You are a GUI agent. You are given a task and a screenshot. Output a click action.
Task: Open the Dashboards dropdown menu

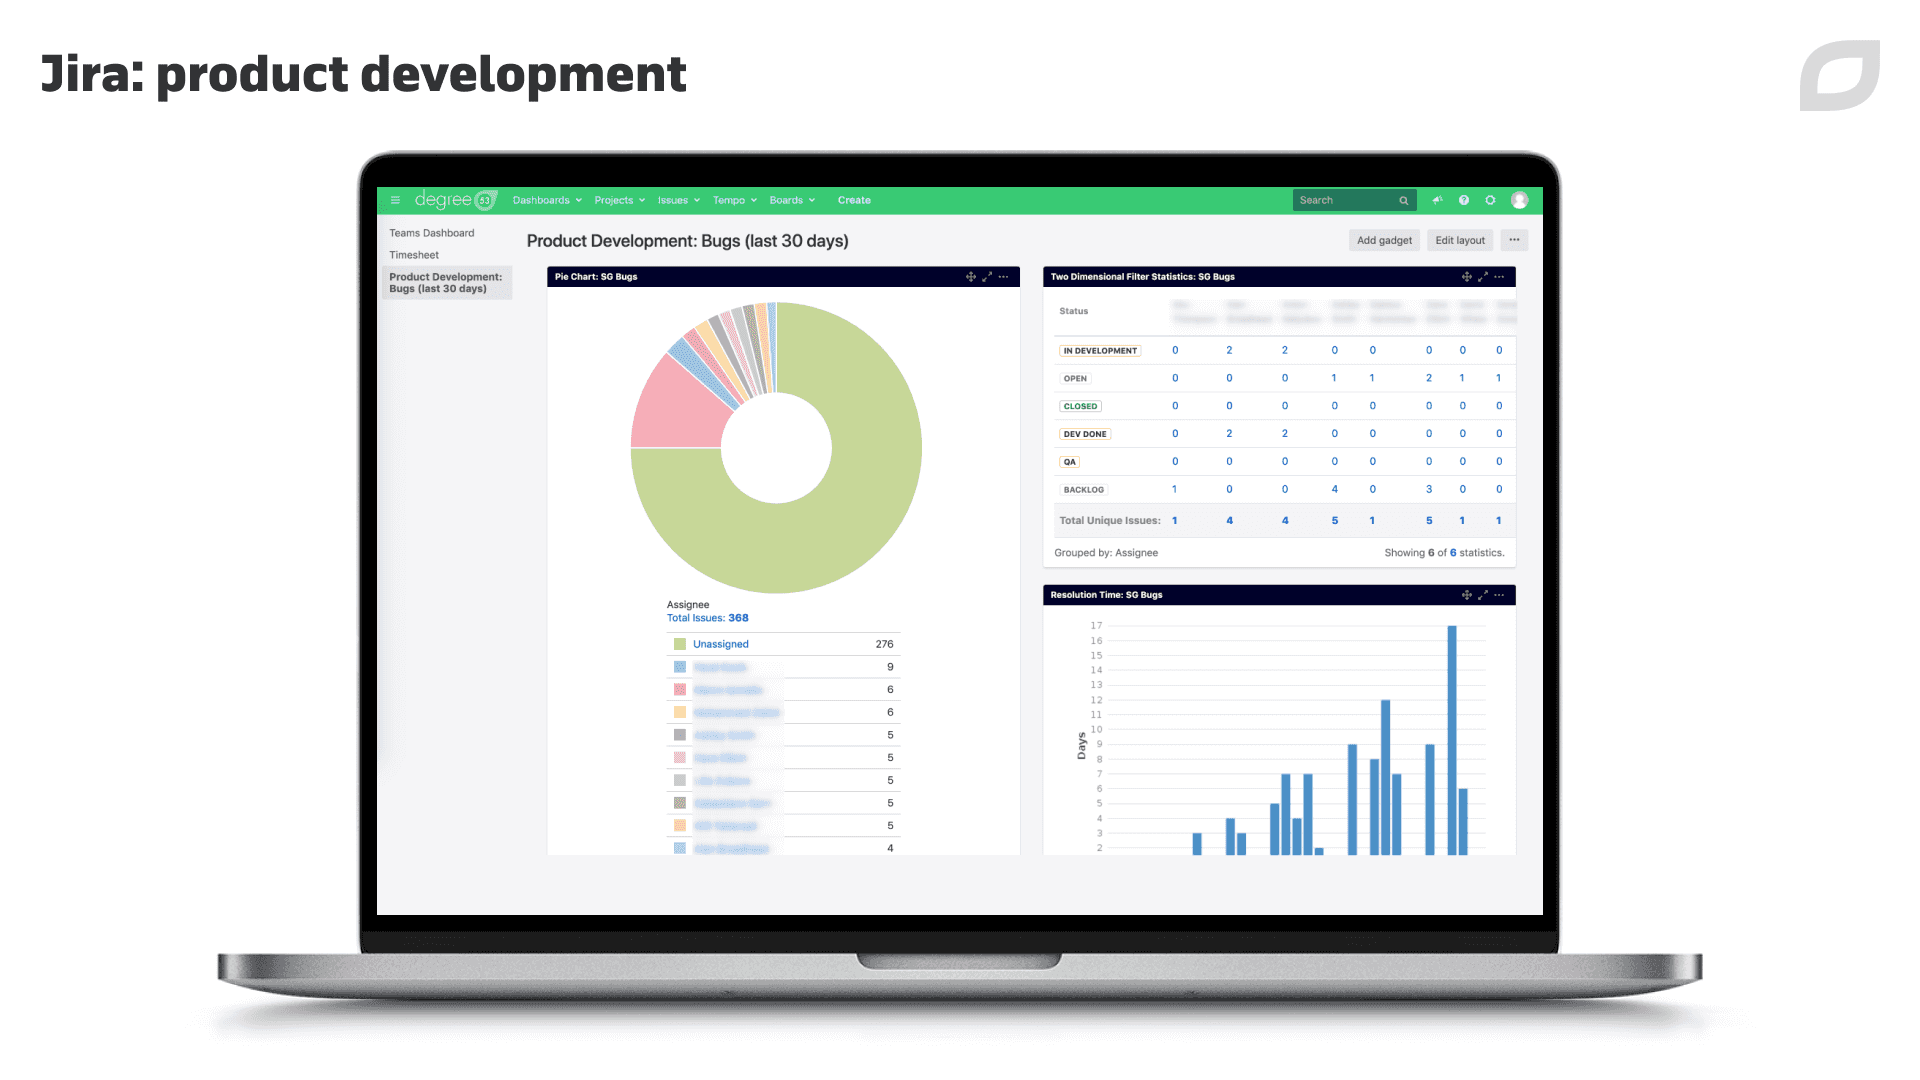point(547,200)
